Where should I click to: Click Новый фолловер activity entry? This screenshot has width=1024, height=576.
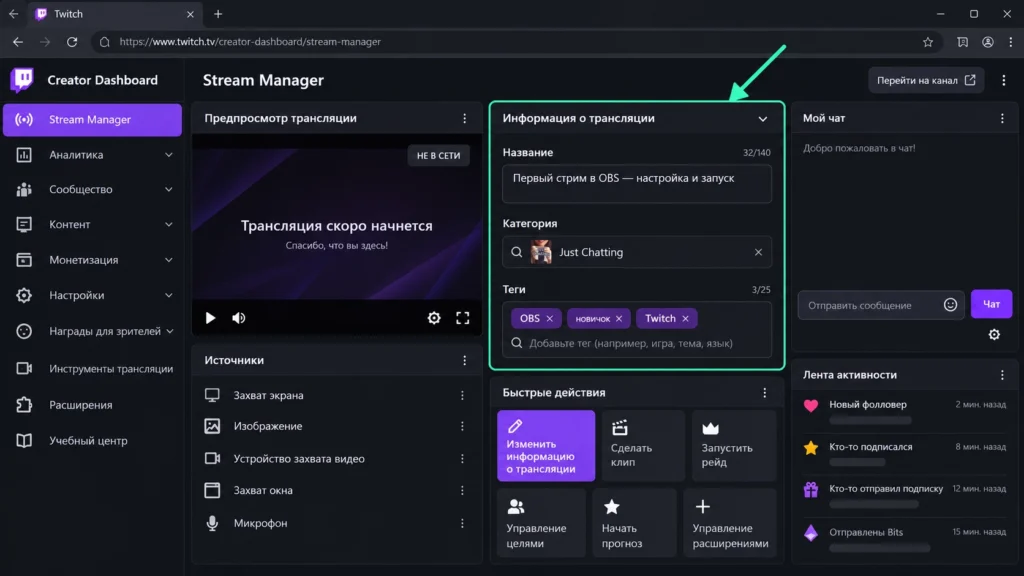pyautogui.click(x=904, y=411)
